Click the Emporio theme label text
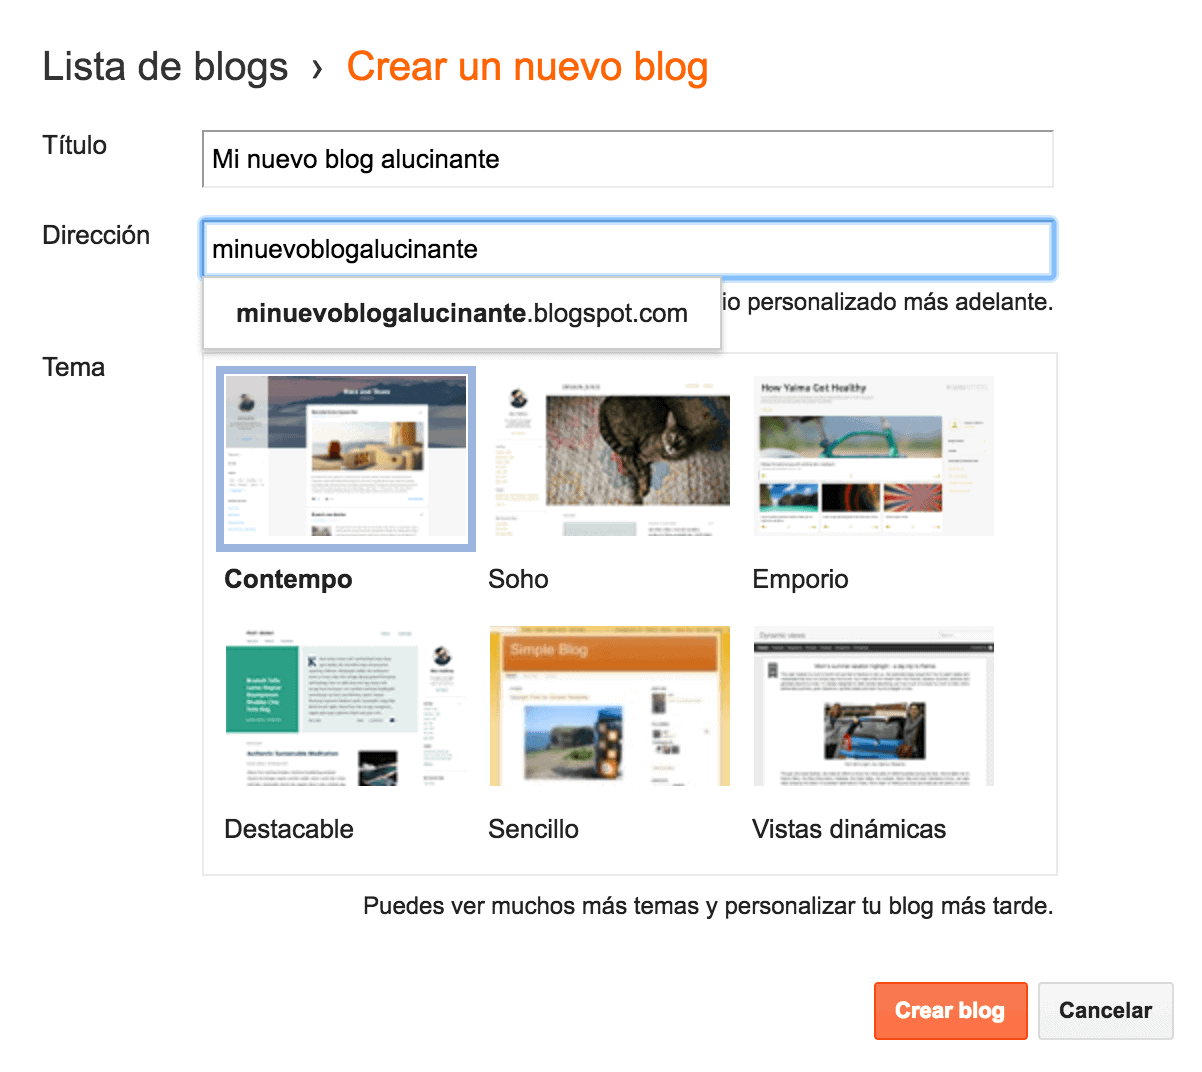 point(799,578)
